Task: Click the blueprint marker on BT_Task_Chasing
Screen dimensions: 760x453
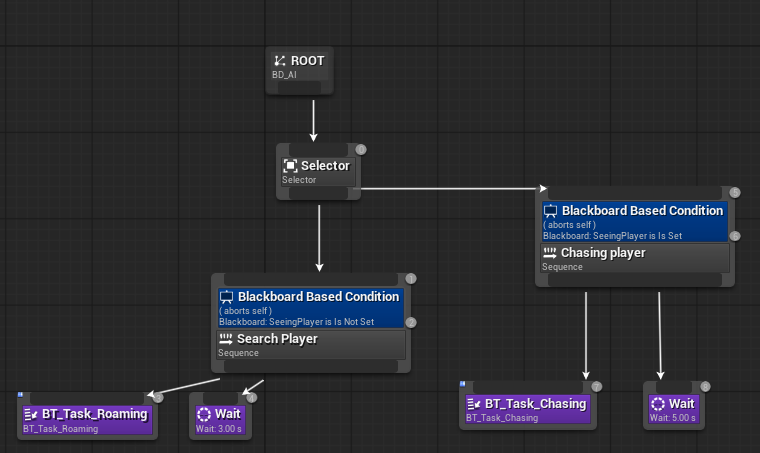Action: pyautogui.click(x=462, y=384)
